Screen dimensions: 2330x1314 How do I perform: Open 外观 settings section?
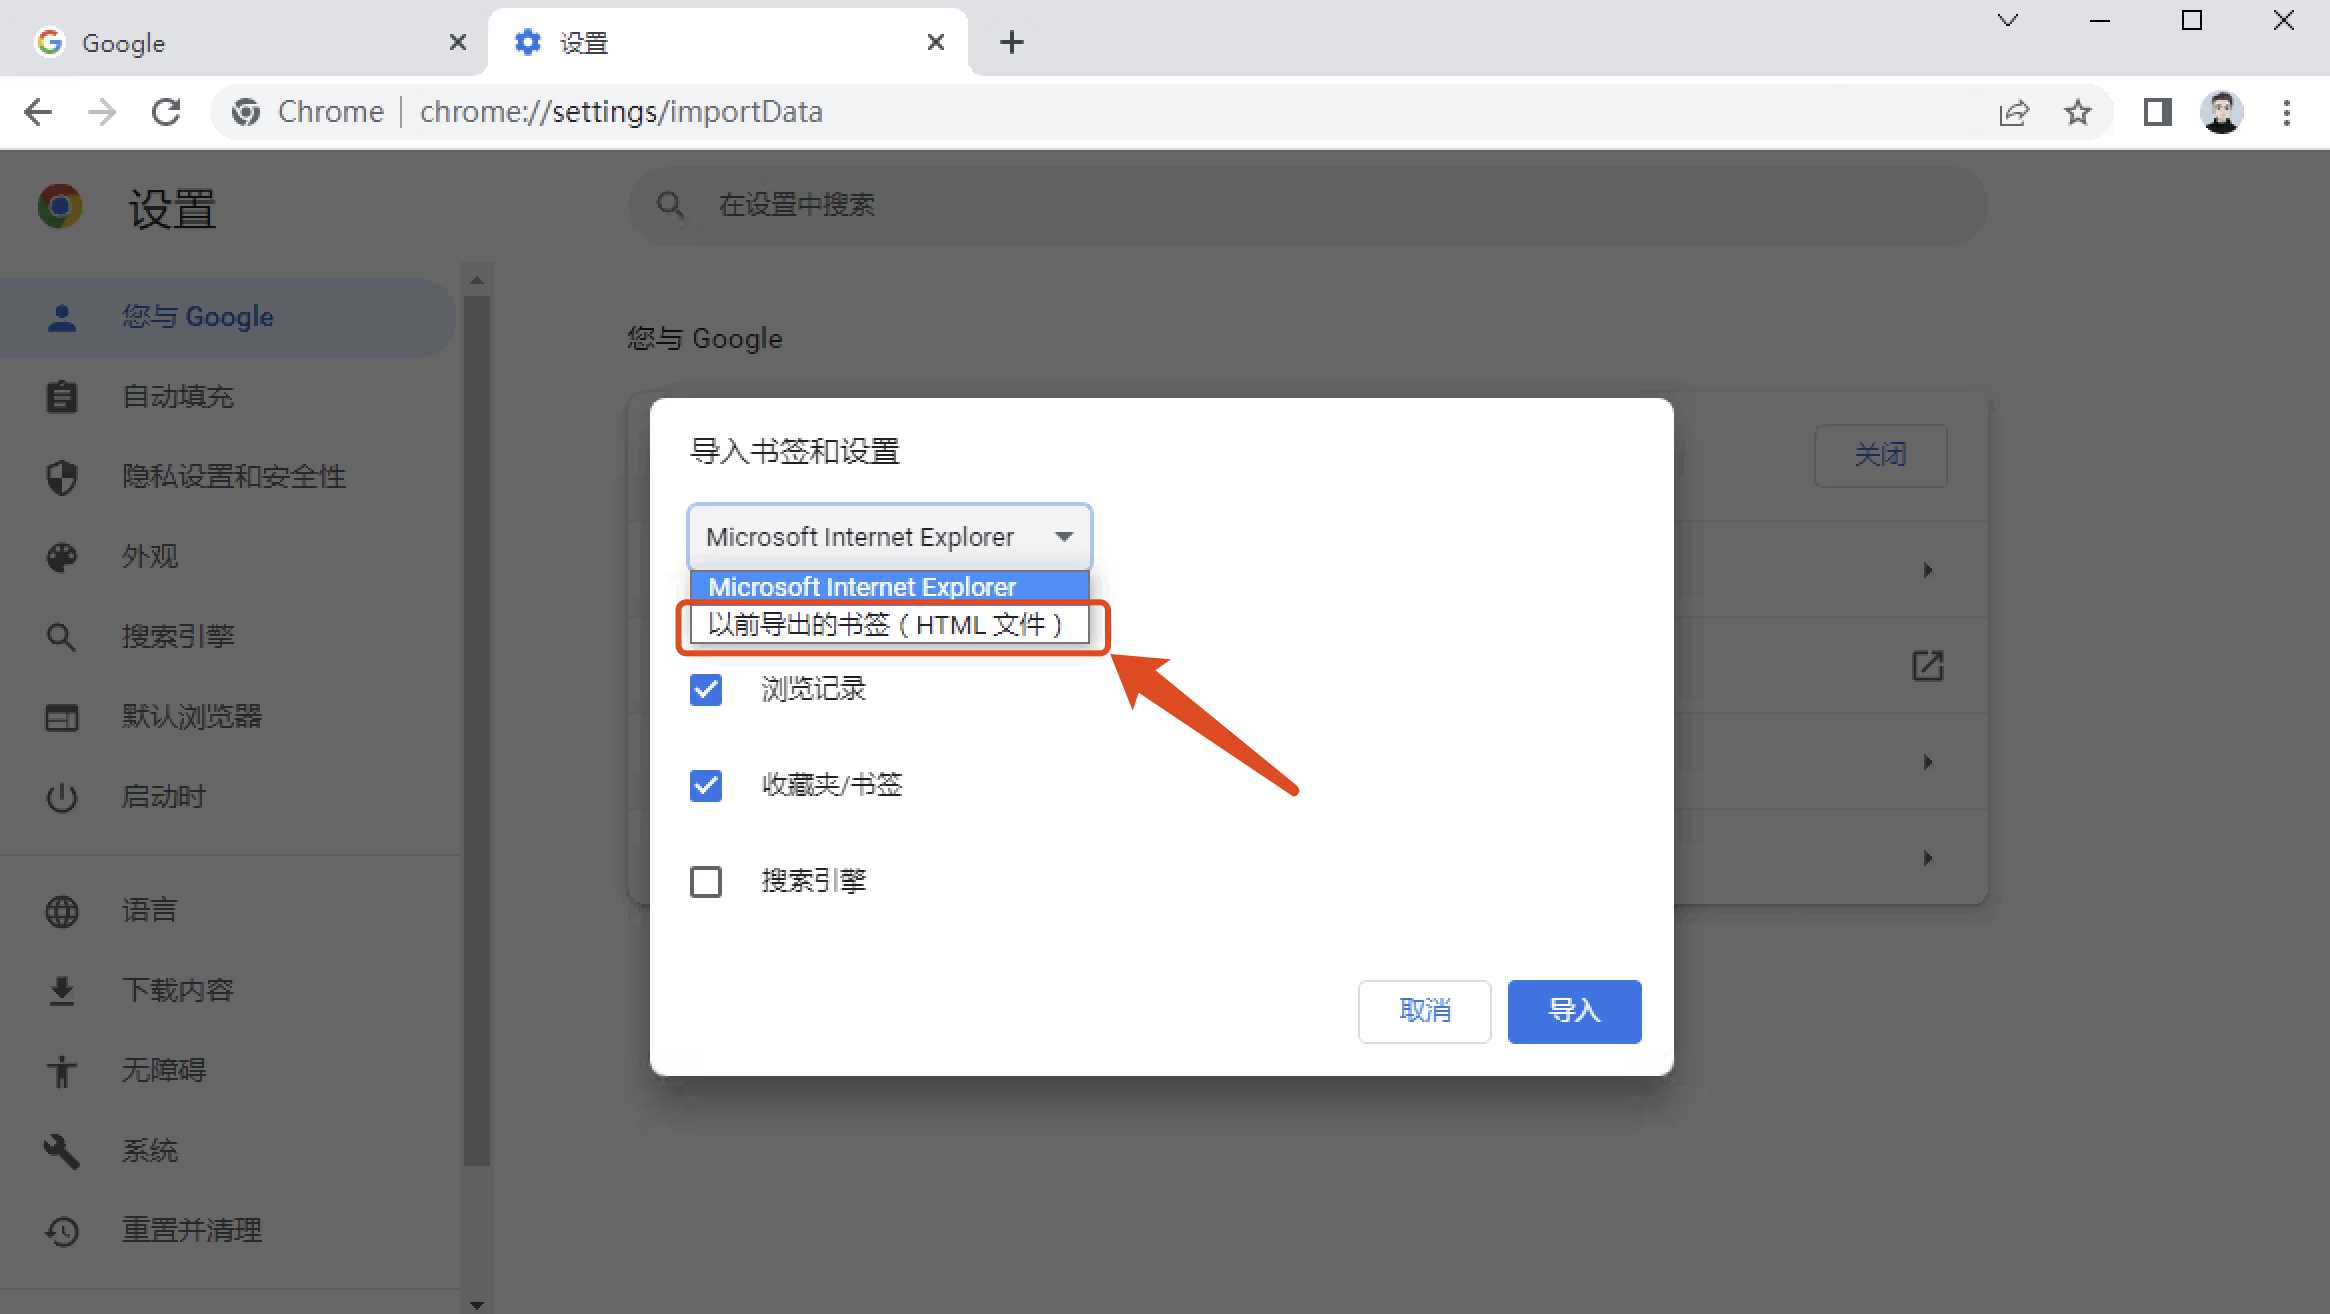click(228, 557)
